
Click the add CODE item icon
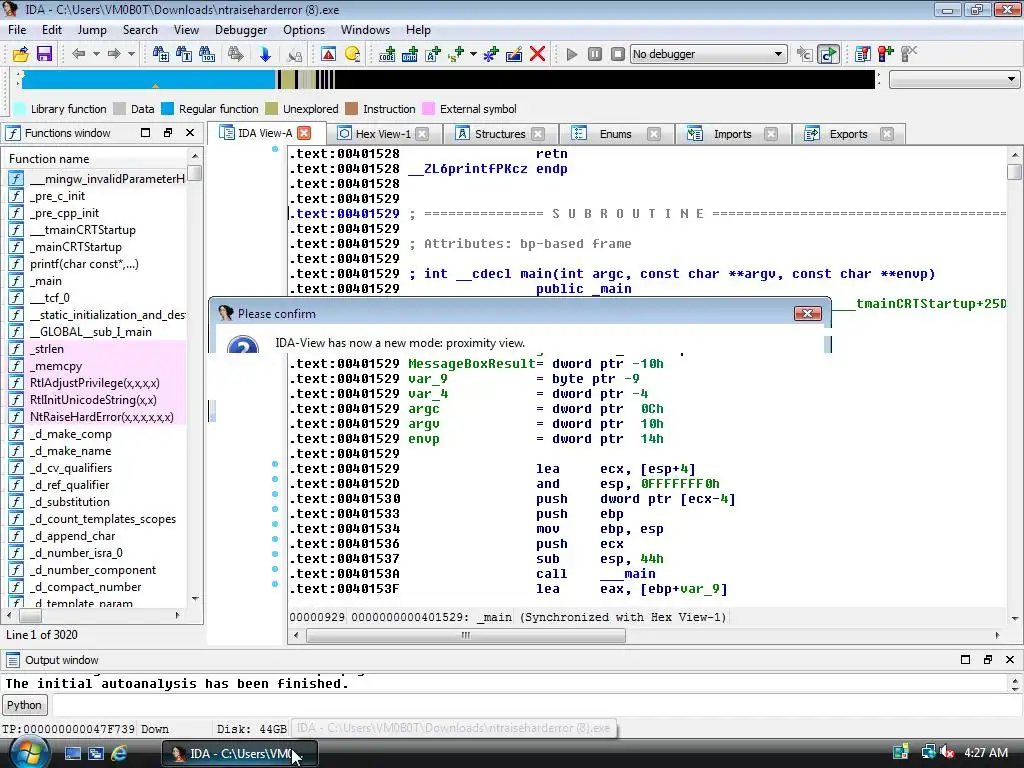click(x=387, y=54)
